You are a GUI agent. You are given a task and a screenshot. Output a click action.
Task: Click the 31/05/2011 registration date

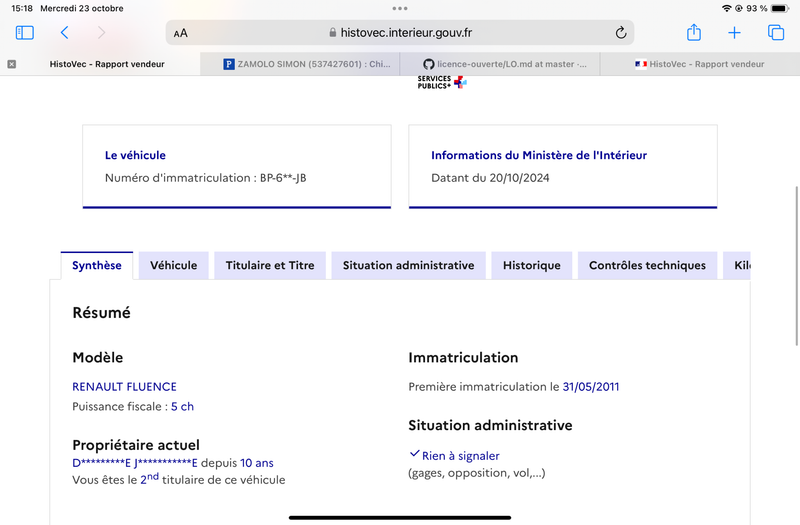coord(591,387)
